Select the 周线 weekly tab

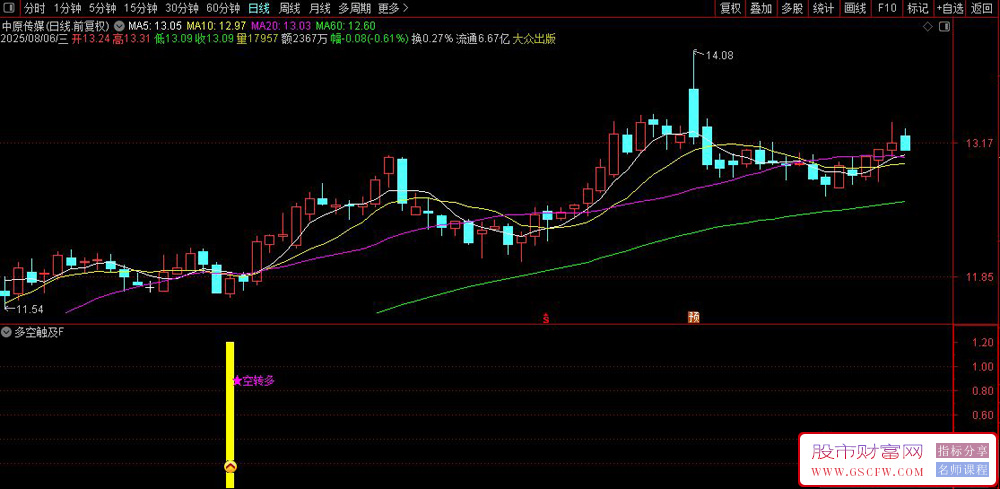click(290, 8)
